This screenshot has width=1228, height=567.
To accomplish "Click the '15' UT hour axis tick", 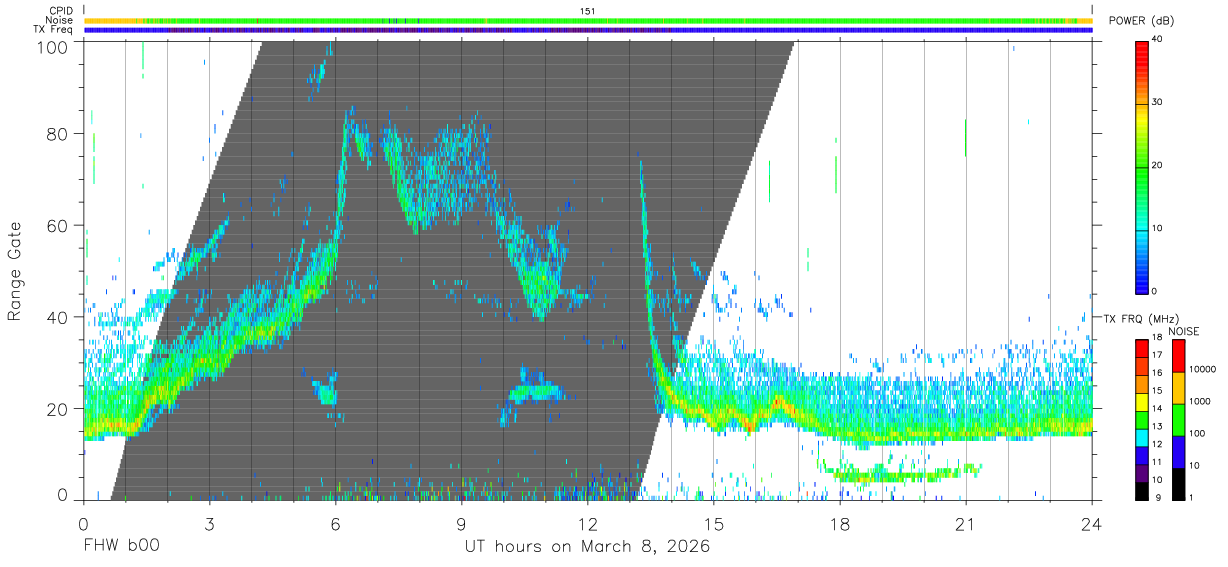I will click(x=714, y=523).
